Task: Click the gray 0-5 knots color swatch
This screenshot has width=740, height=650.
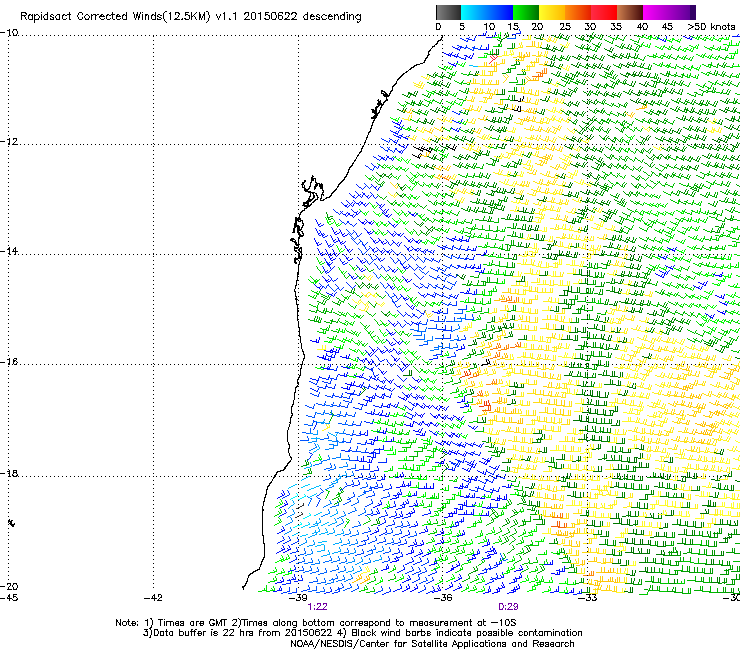Action: [448, 12]
